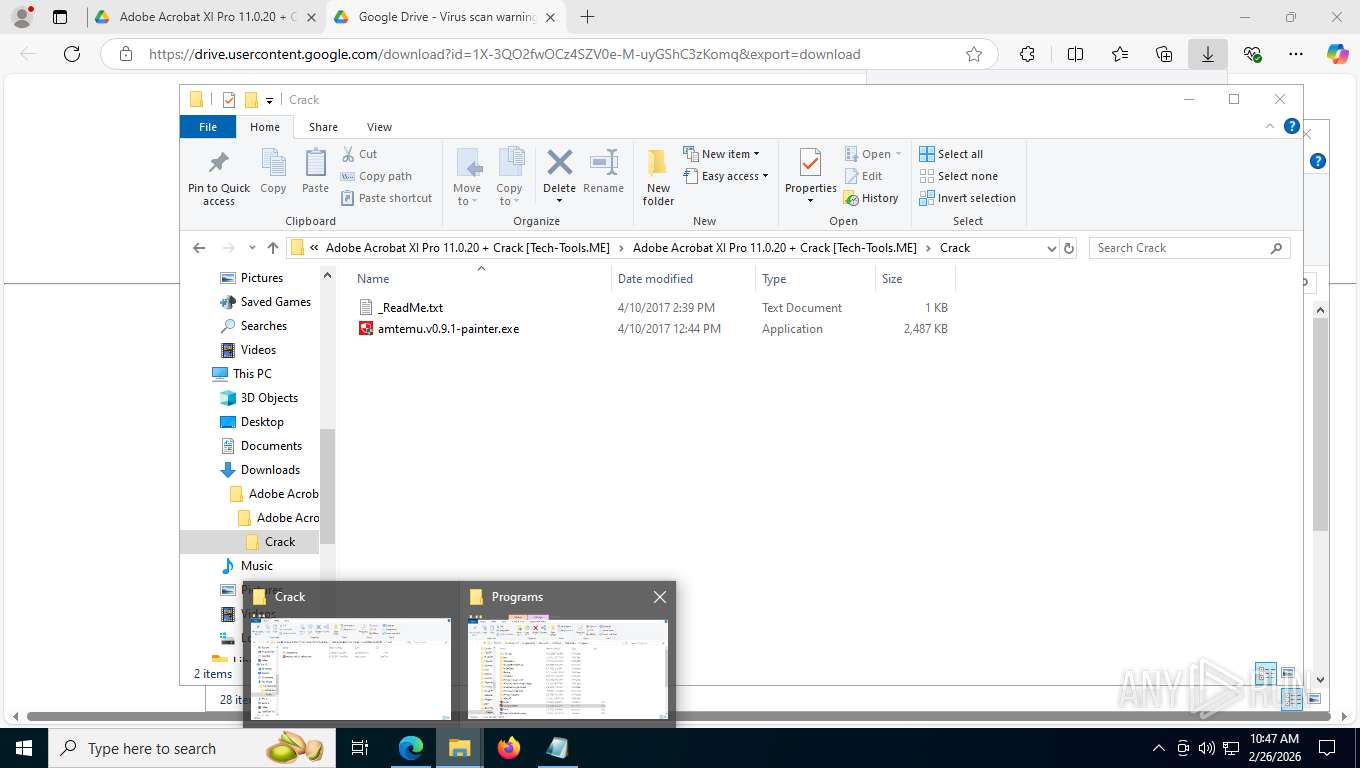Refresh the Crack folder view
This screenshot has height=768, width=1360.
(1069, 248)
